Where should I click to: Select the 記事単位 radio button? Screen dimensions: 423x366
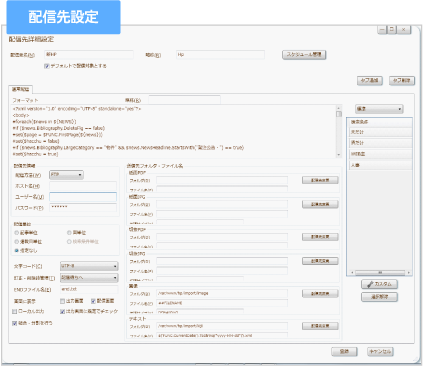[16, 232]
